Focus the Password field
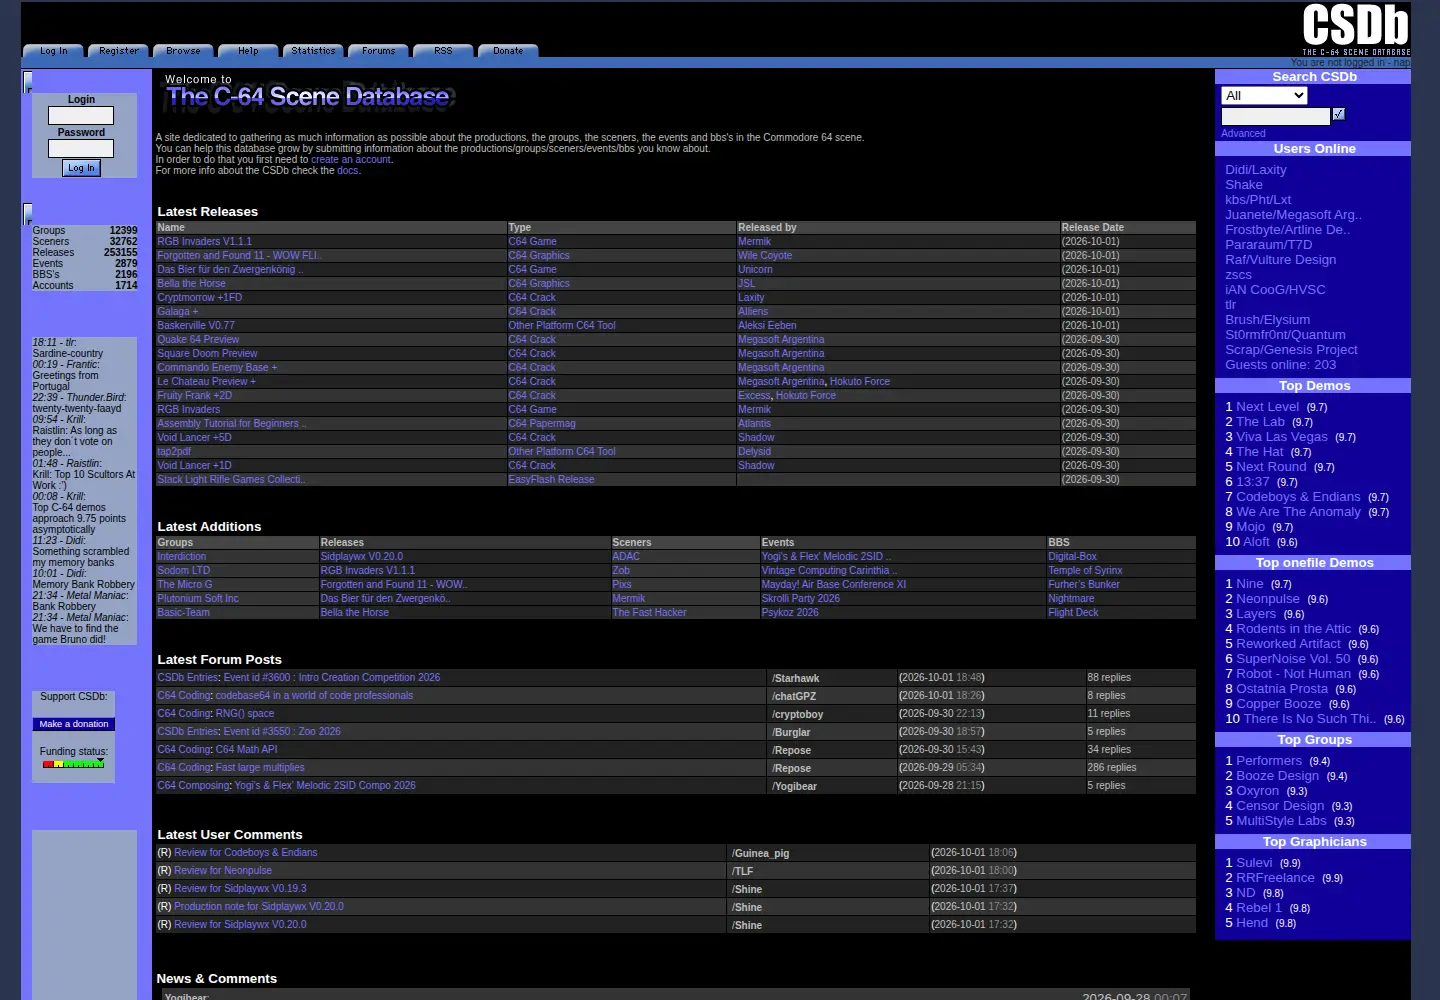The image size is (1440, 1000). (81, 149)
